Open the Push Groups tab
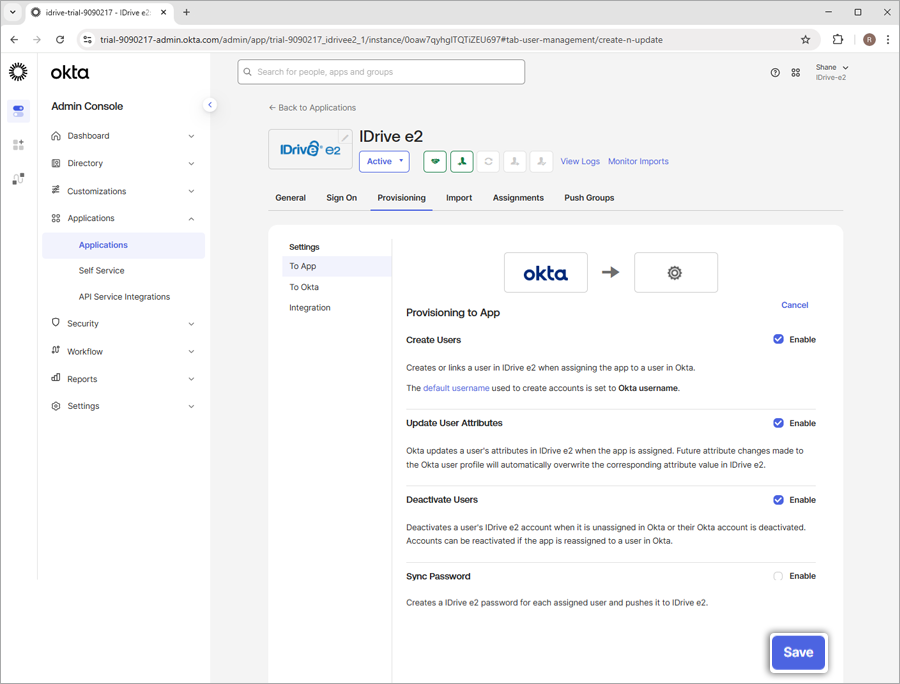Image resolution: width=900 pixels, height=684 pixels. point(589,198)
